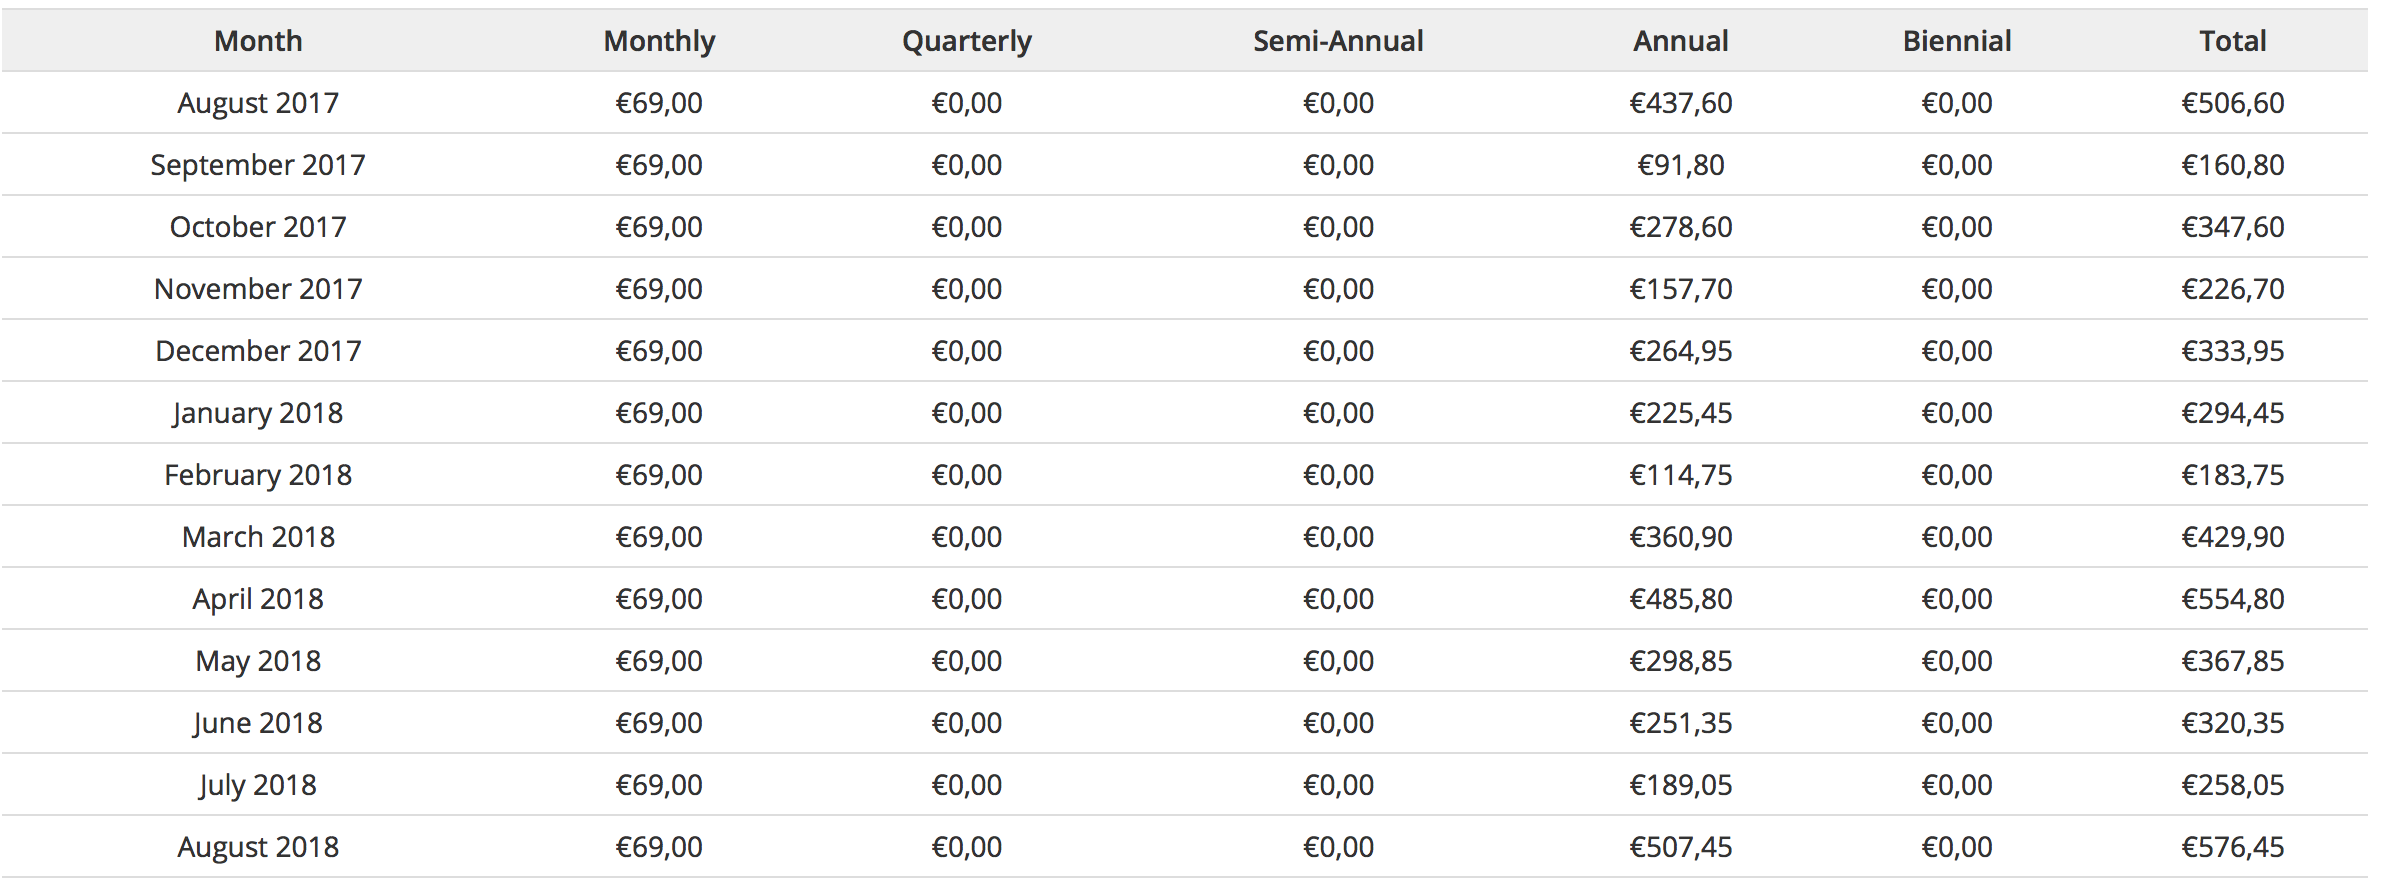Click February 2018 annual value €114,75
This screenshot has height=888, width=2384.
click(1681, 475)
